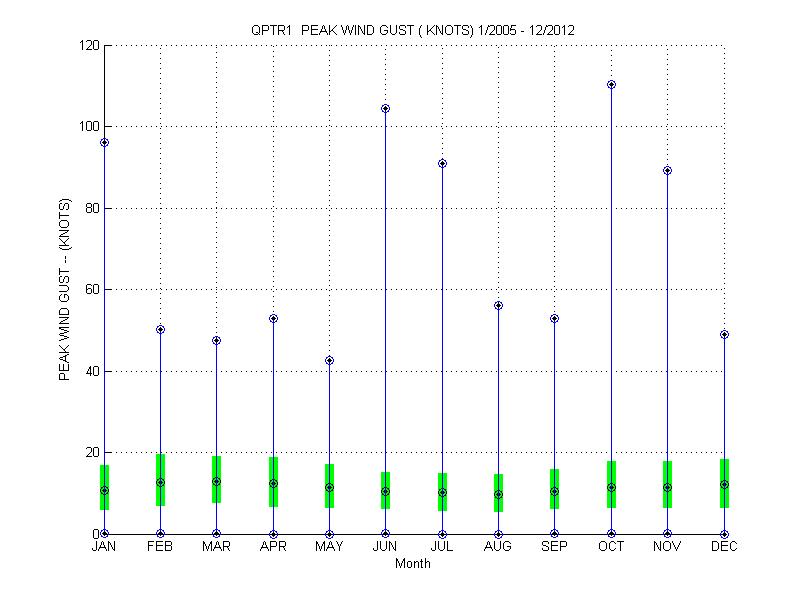Click the DEC month label

724,546
